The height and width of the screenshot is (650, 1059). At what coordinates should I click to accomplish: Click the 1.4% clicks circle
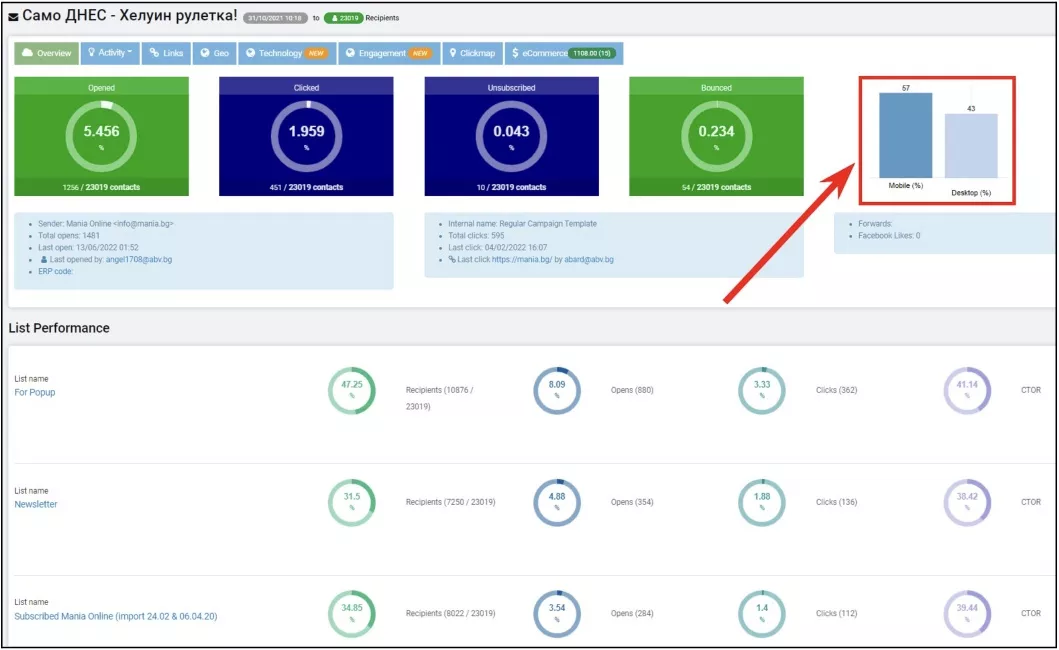(x=762, y=614)
